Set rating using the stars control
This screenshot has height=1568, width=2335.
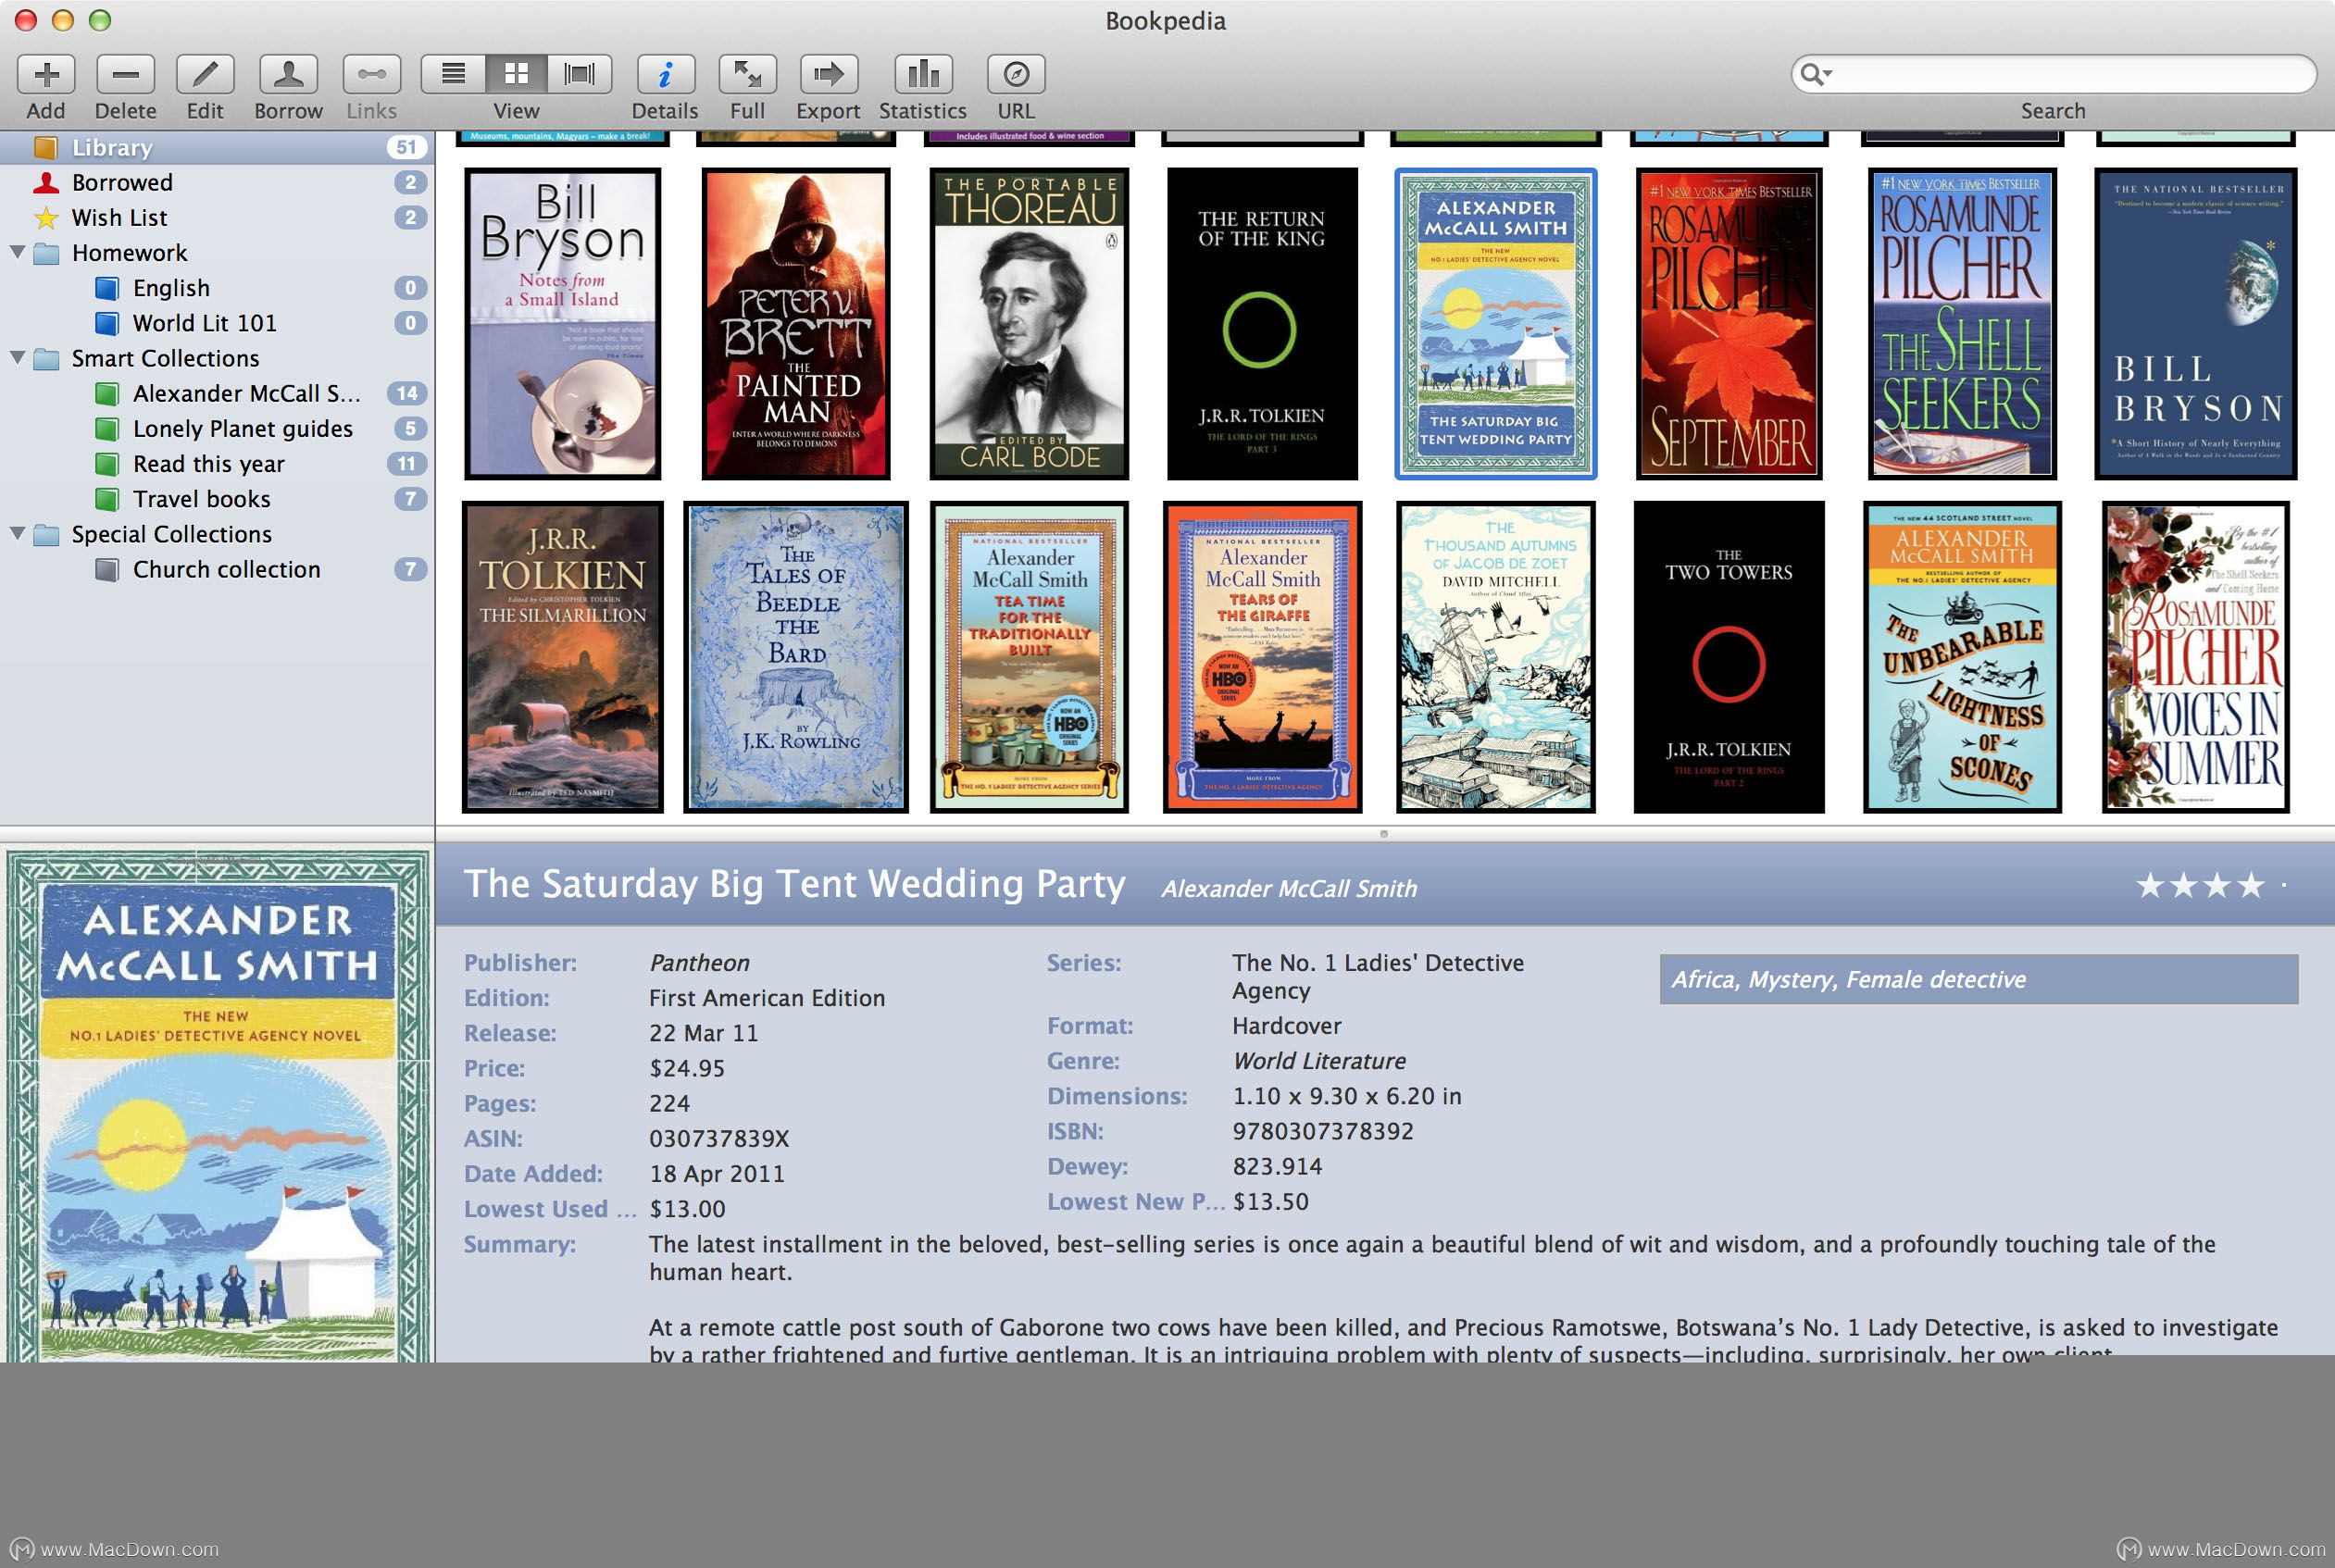coord(2213,885)
